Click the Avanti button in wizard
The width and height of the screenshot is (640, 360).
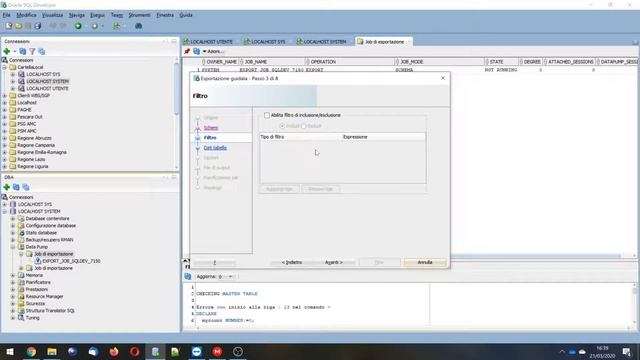334,262
